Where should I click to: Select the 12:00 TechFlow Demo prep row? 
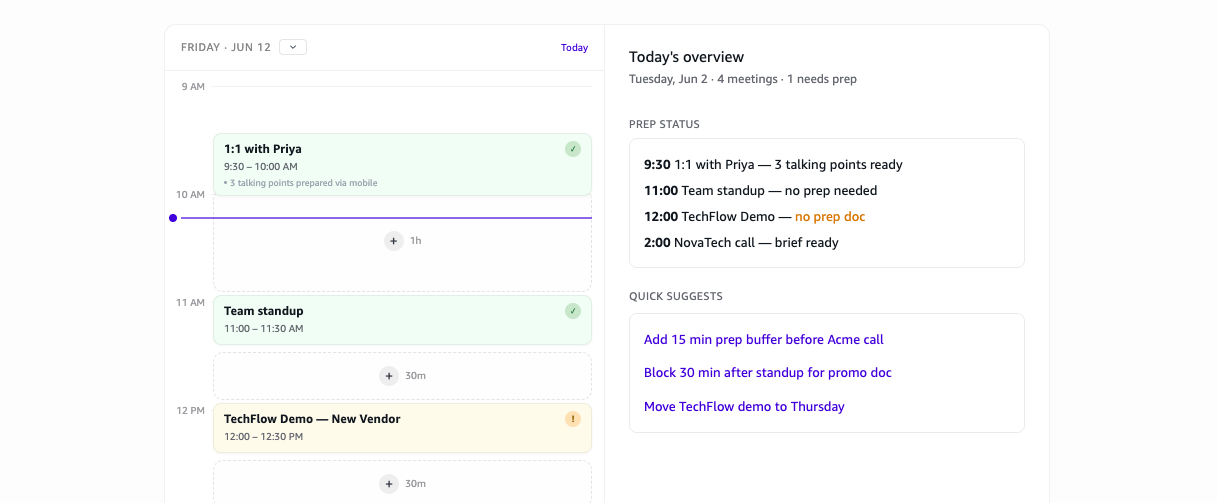coord(754,217)
